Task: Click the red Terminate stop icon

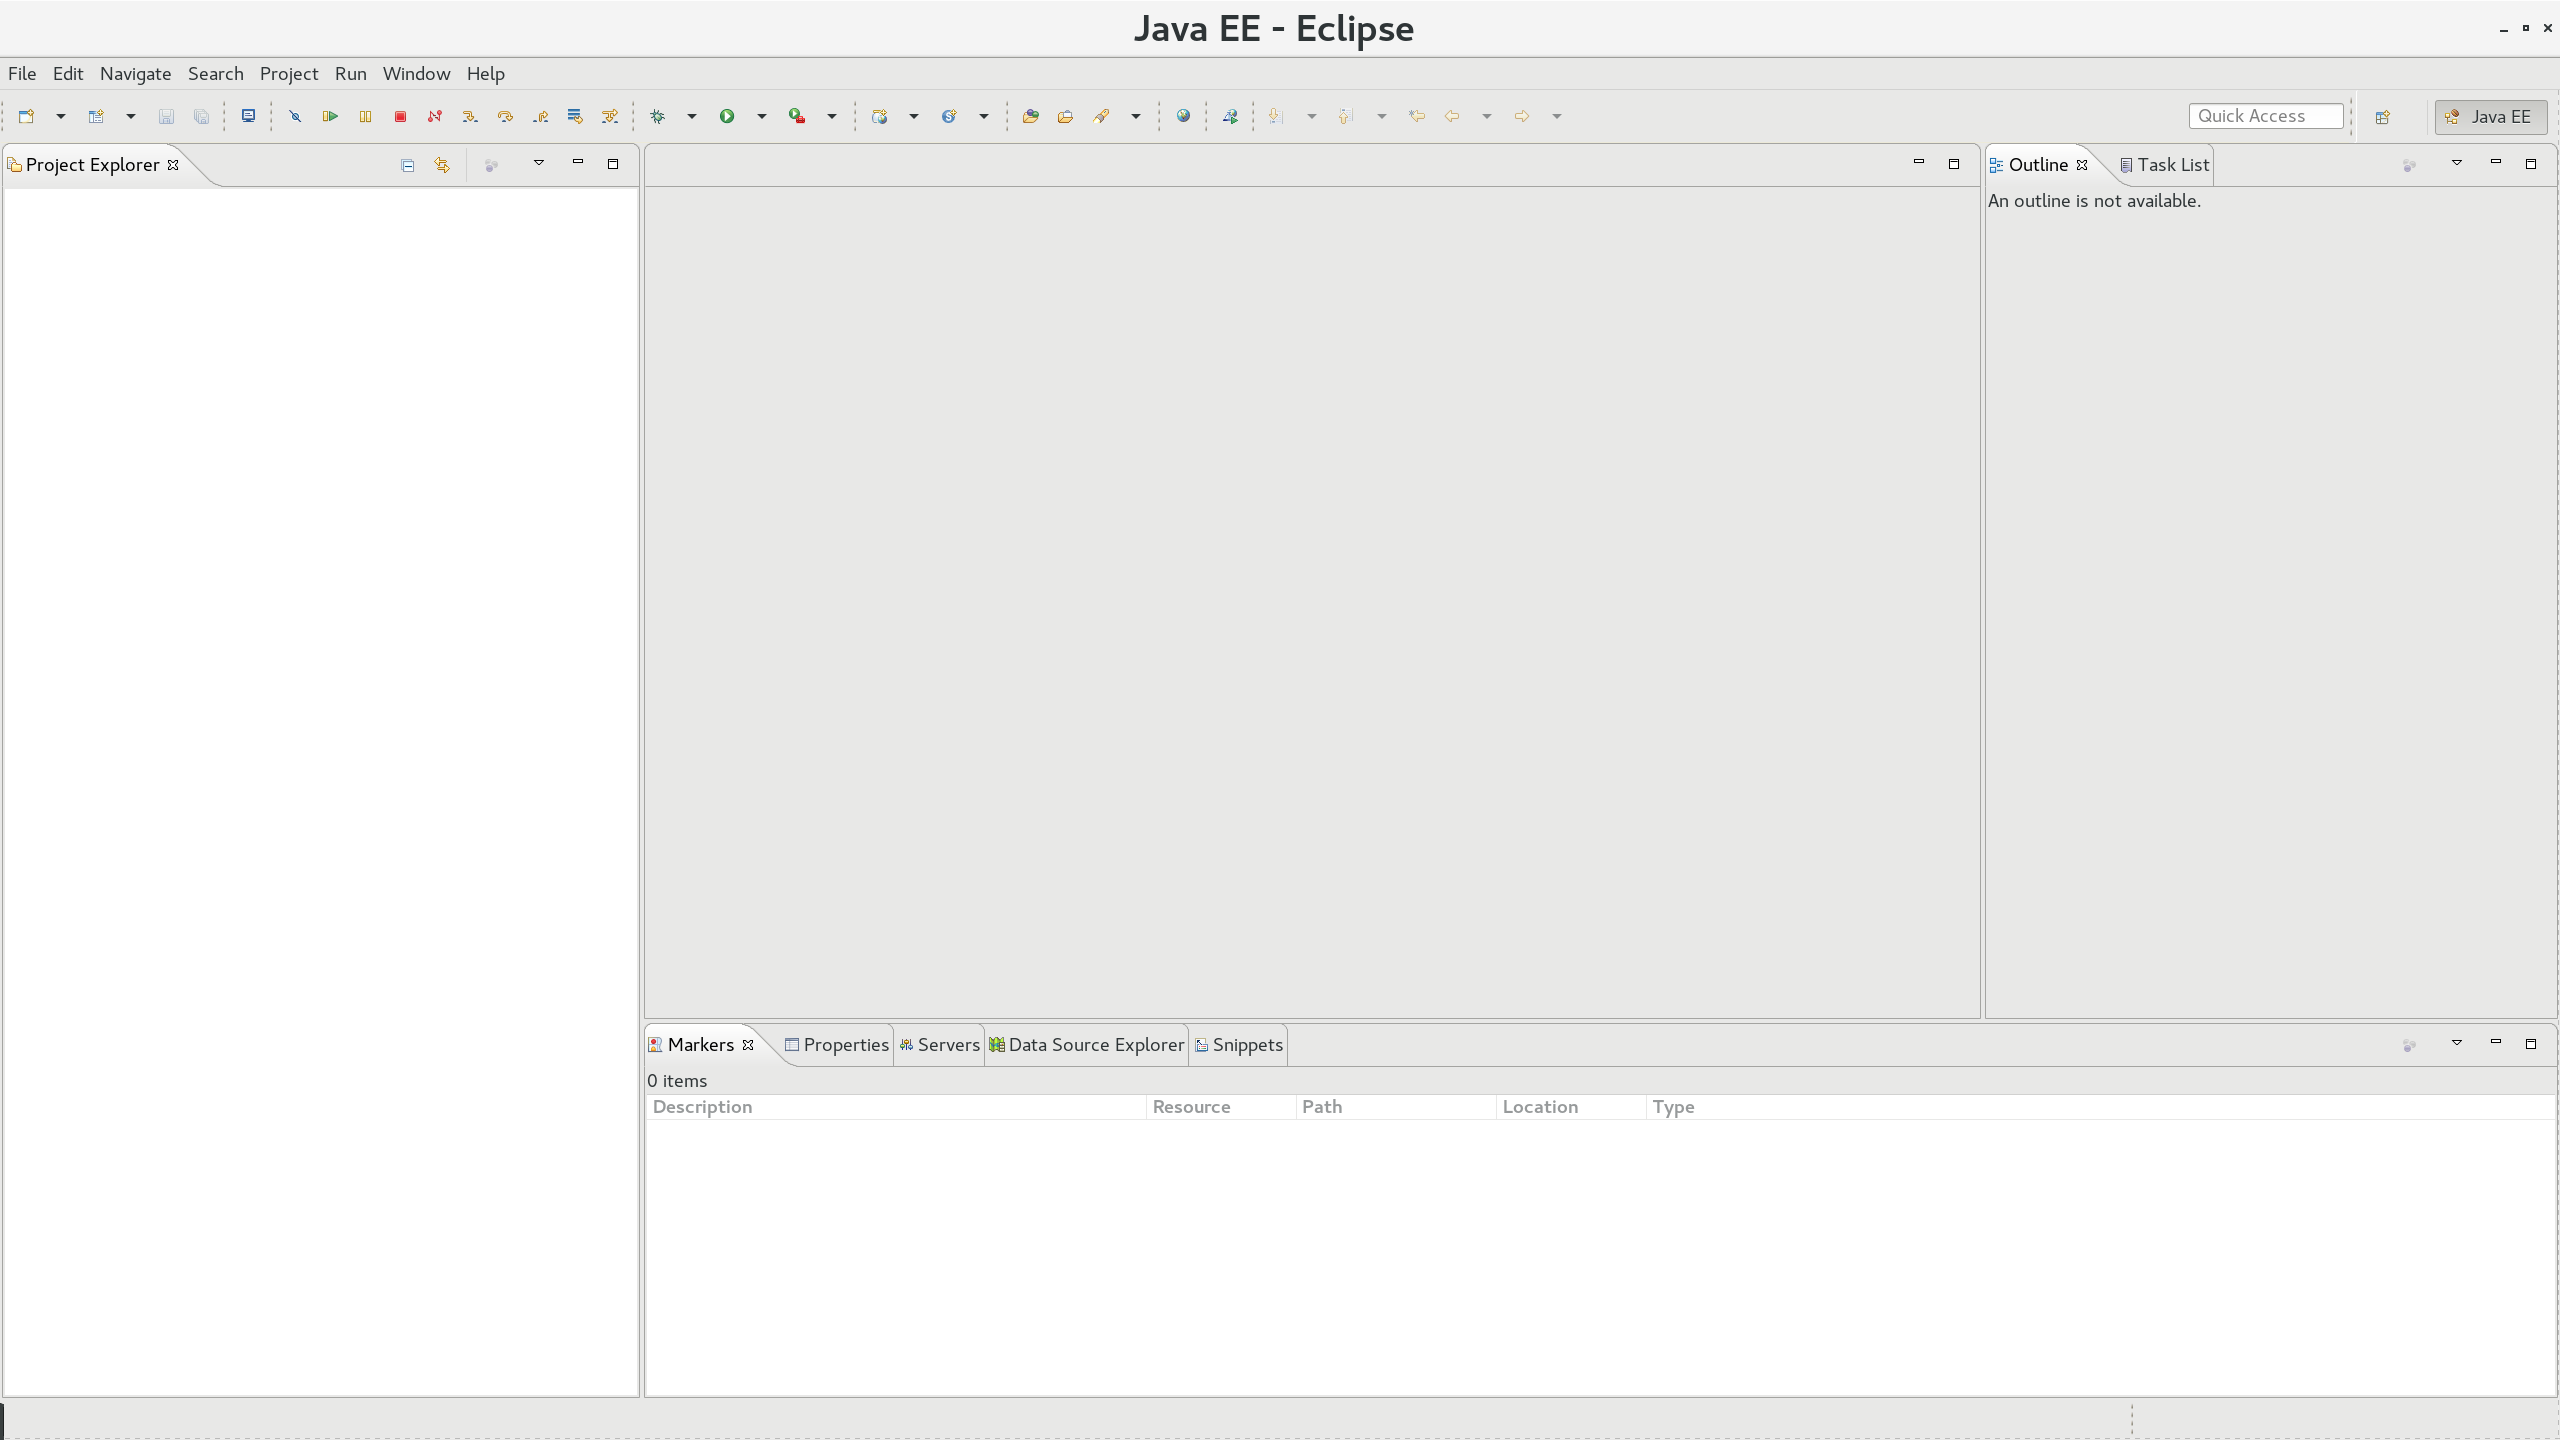Action: pos(400,116)
